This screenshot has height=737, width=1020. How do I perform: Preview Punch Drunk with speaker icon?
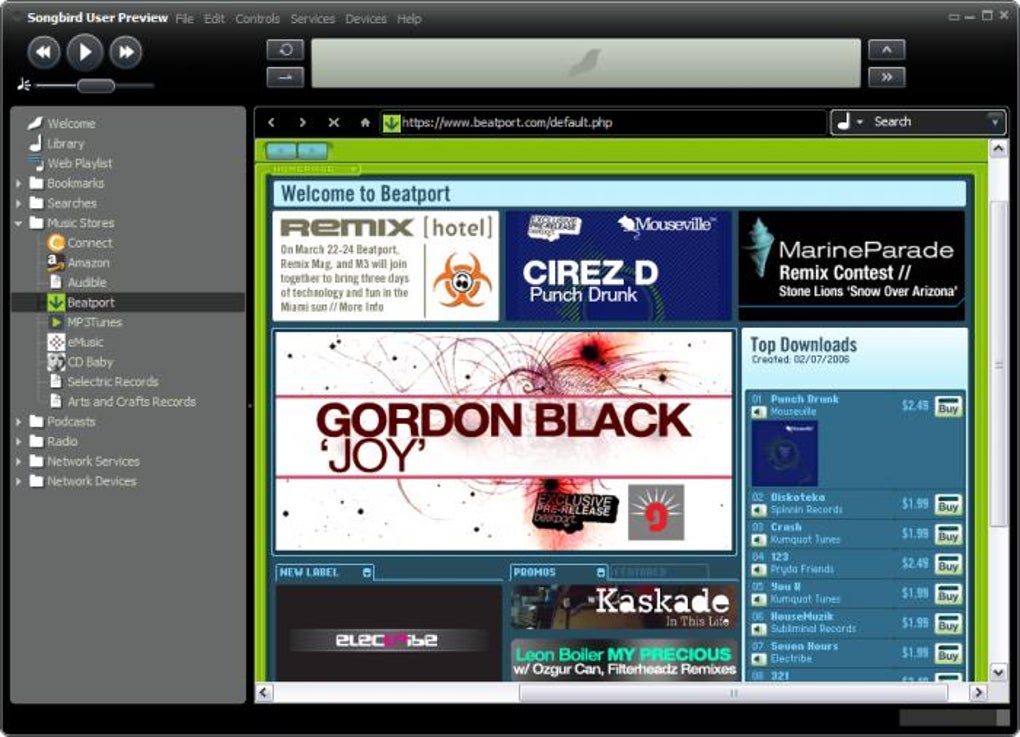758,412
